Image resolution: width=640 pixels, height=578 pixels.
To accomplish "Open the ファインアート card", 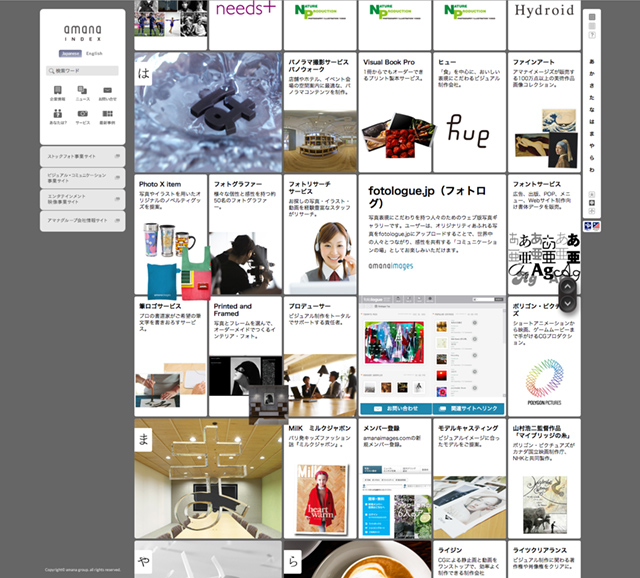I will point(544,112).
